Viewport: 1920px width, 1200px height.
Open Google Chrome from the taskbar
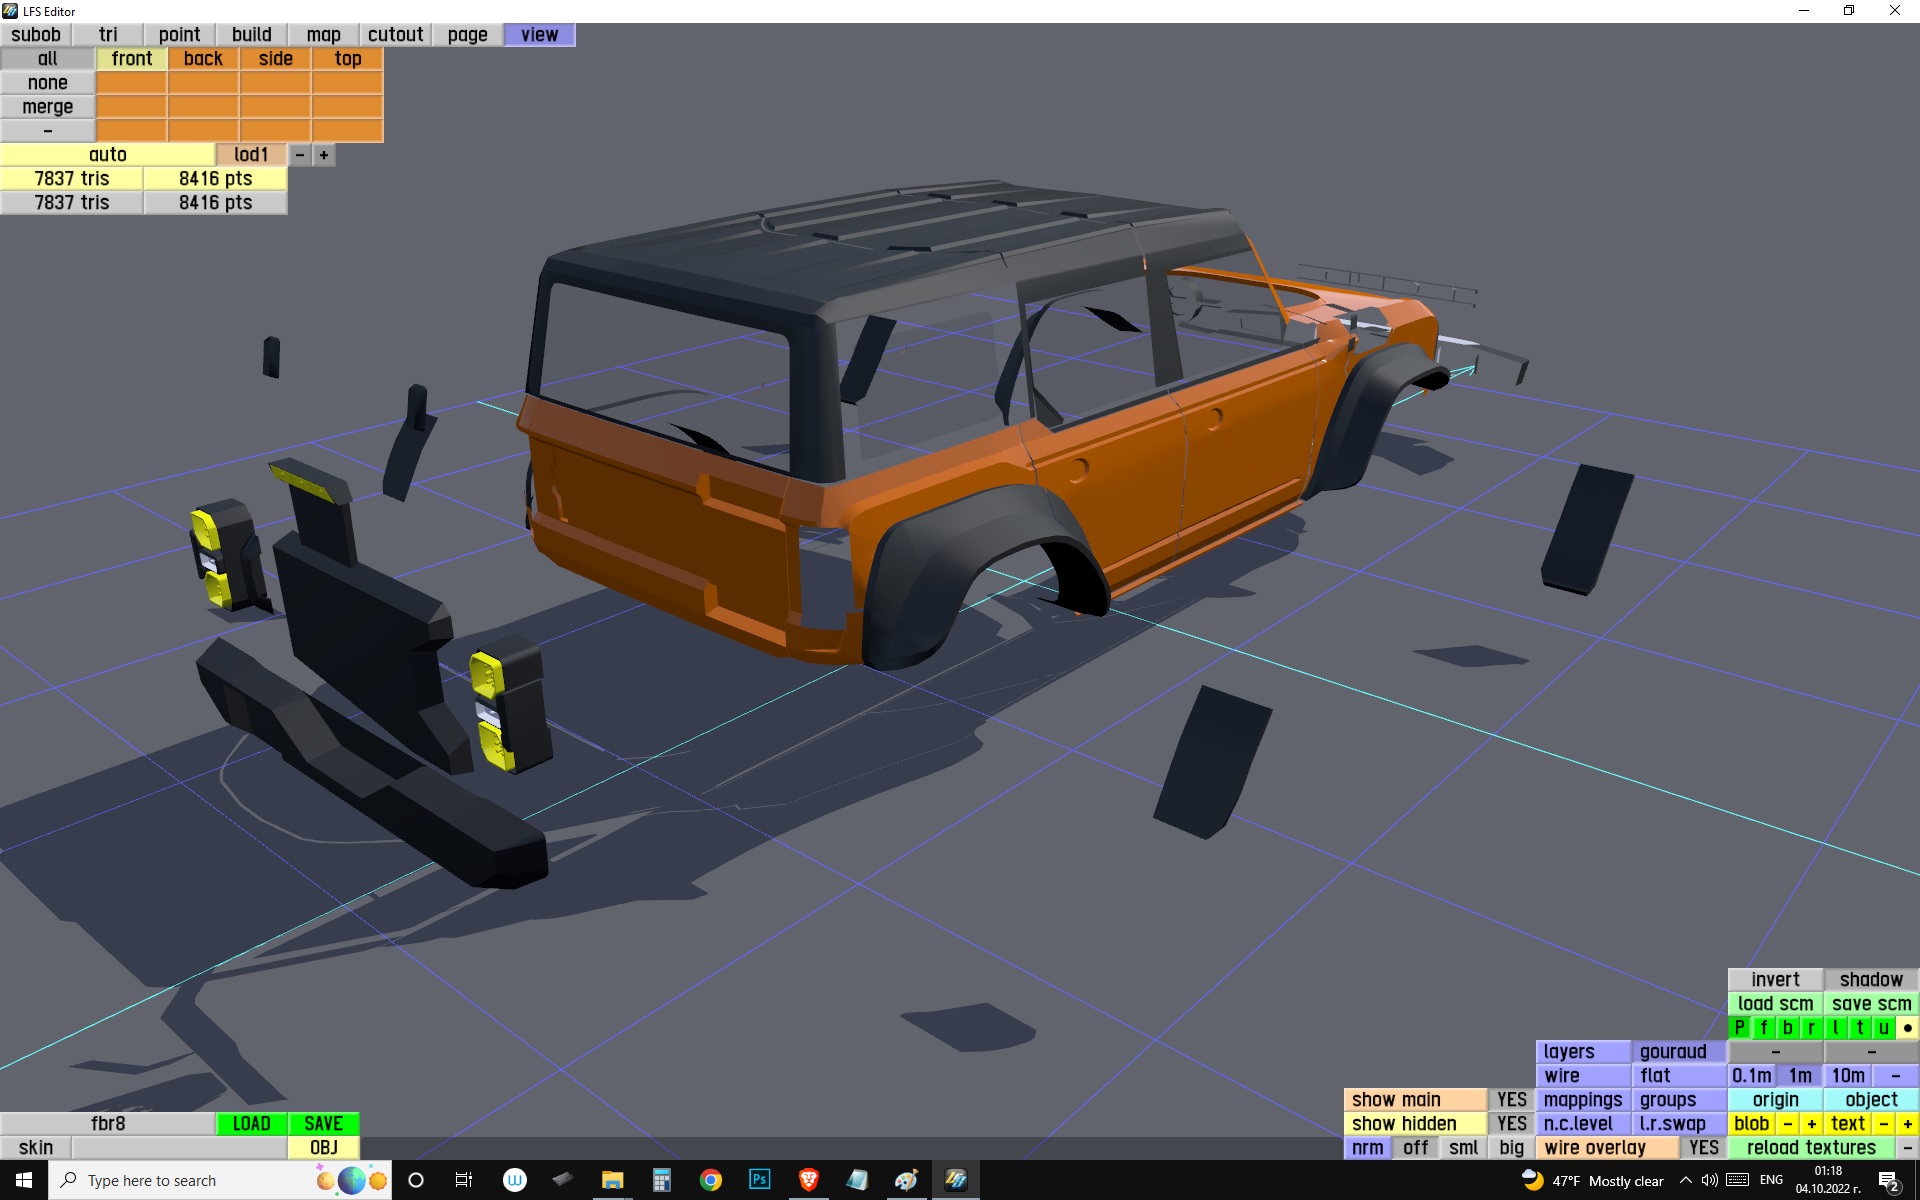pos(710,1180)
